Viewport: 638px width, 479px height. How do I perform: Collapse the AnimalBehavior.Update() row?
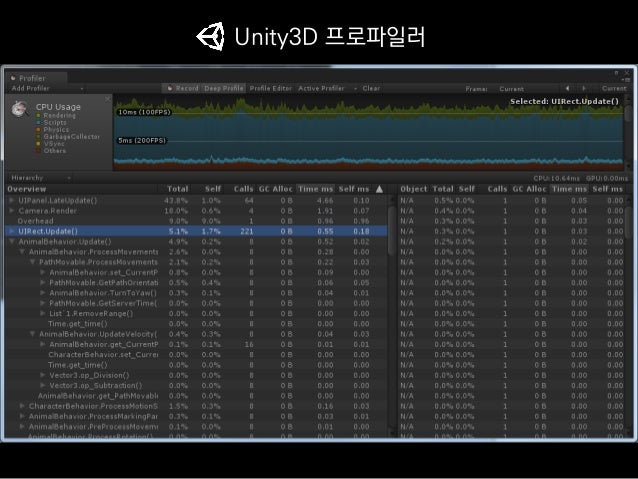[x=12, y=241]
